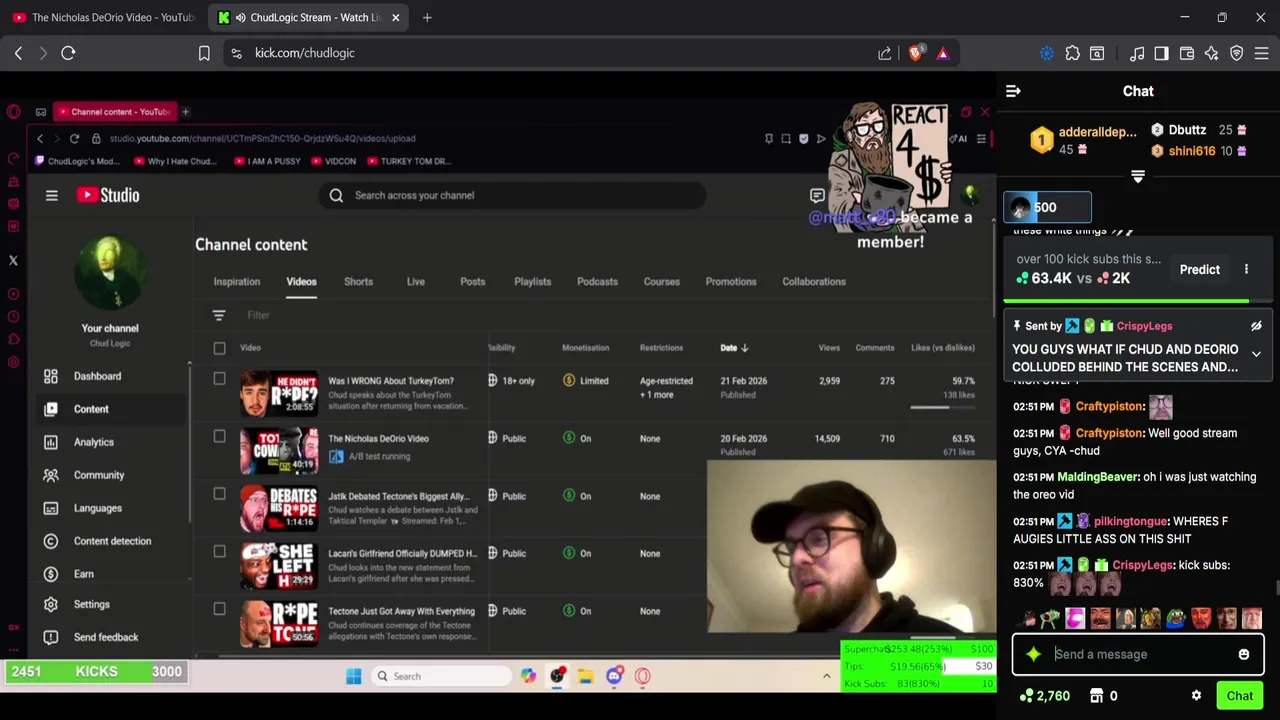
Task: Open the Brave Wallet icon
Action: [1187, 53]
